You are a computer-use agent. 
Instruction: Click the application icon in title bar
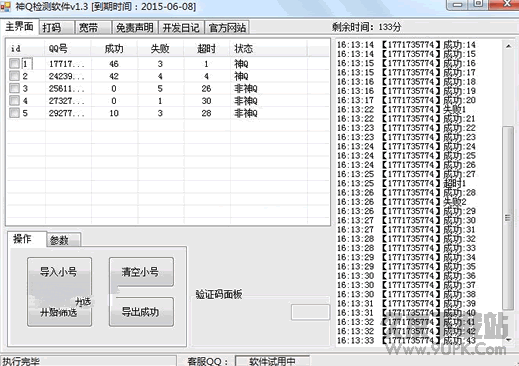click(6, 6)
